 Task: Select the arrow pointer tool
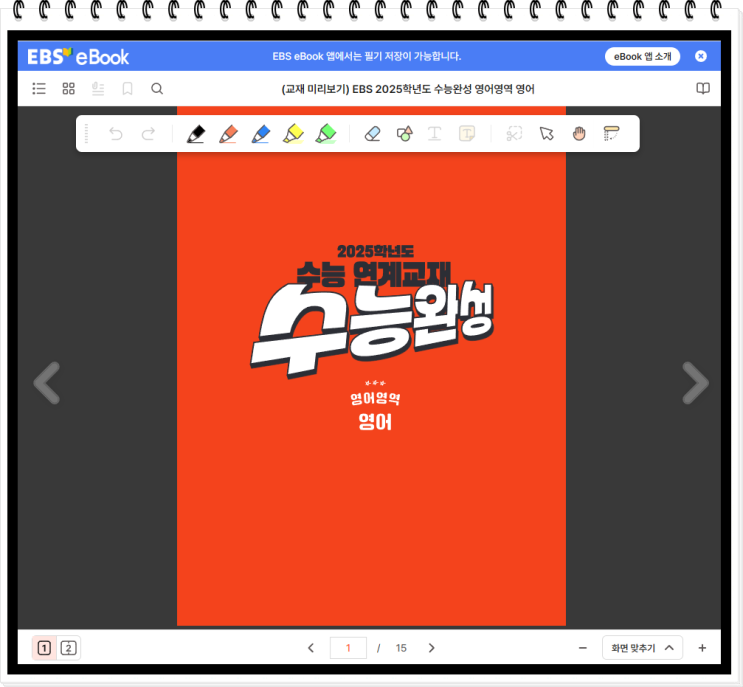coord(546,134)
